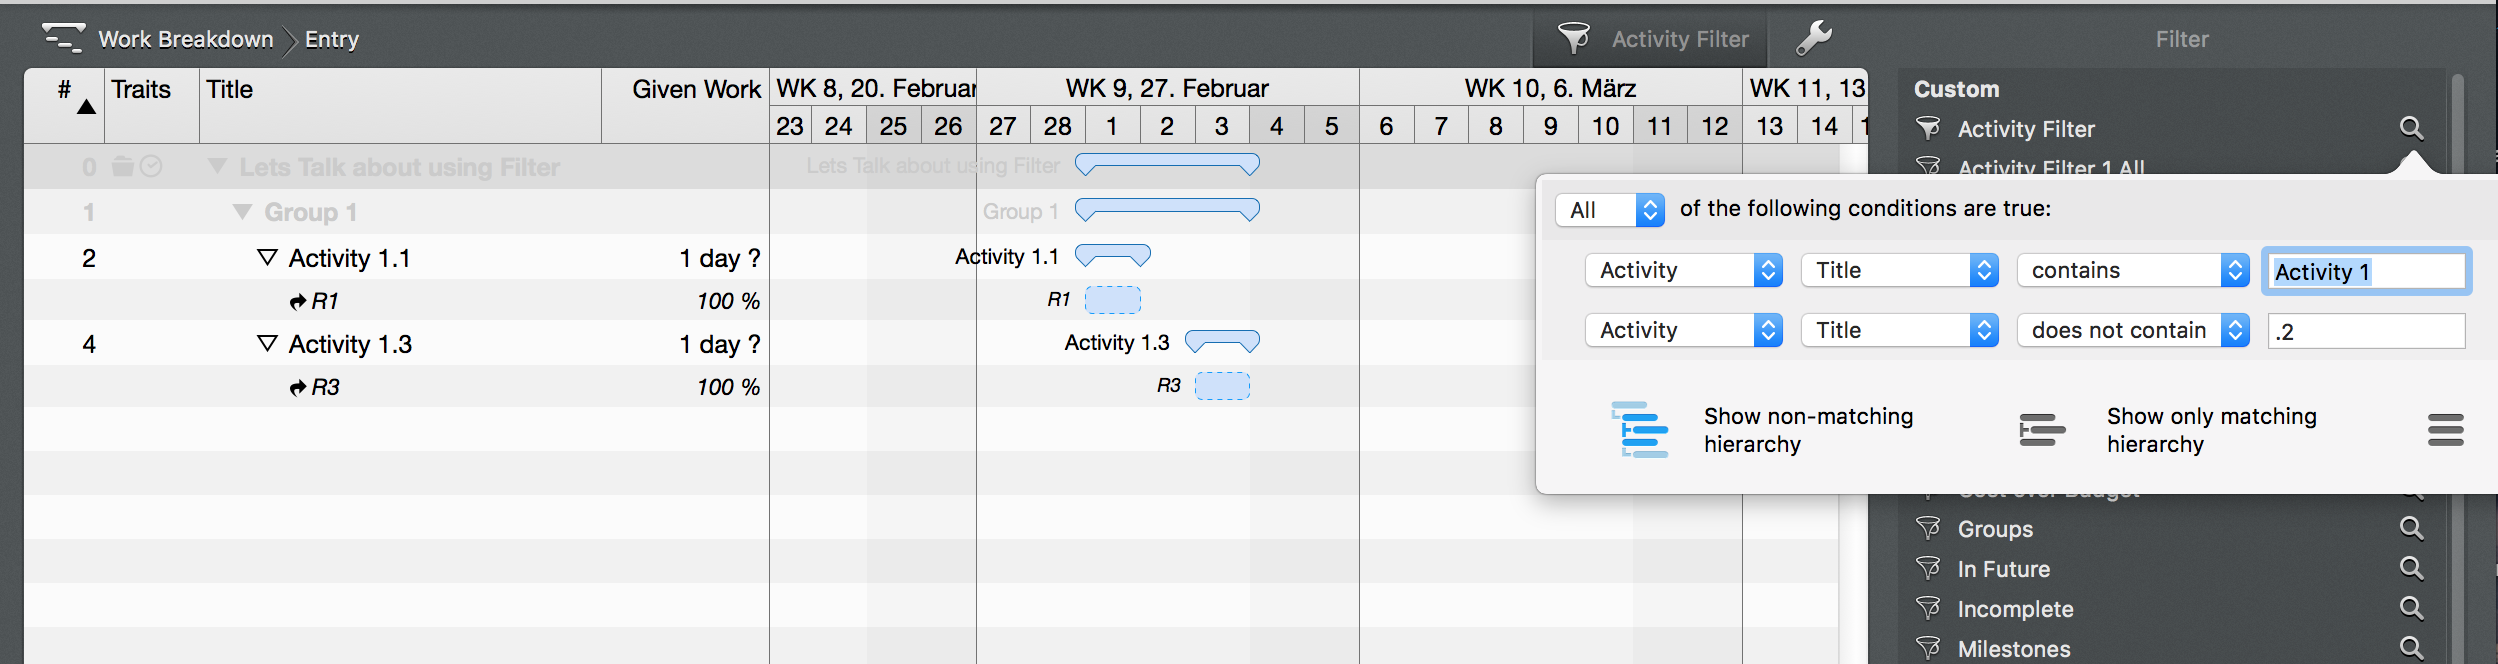
Task: Open the contains comparison dropdown
Action: click(2133, 270)
